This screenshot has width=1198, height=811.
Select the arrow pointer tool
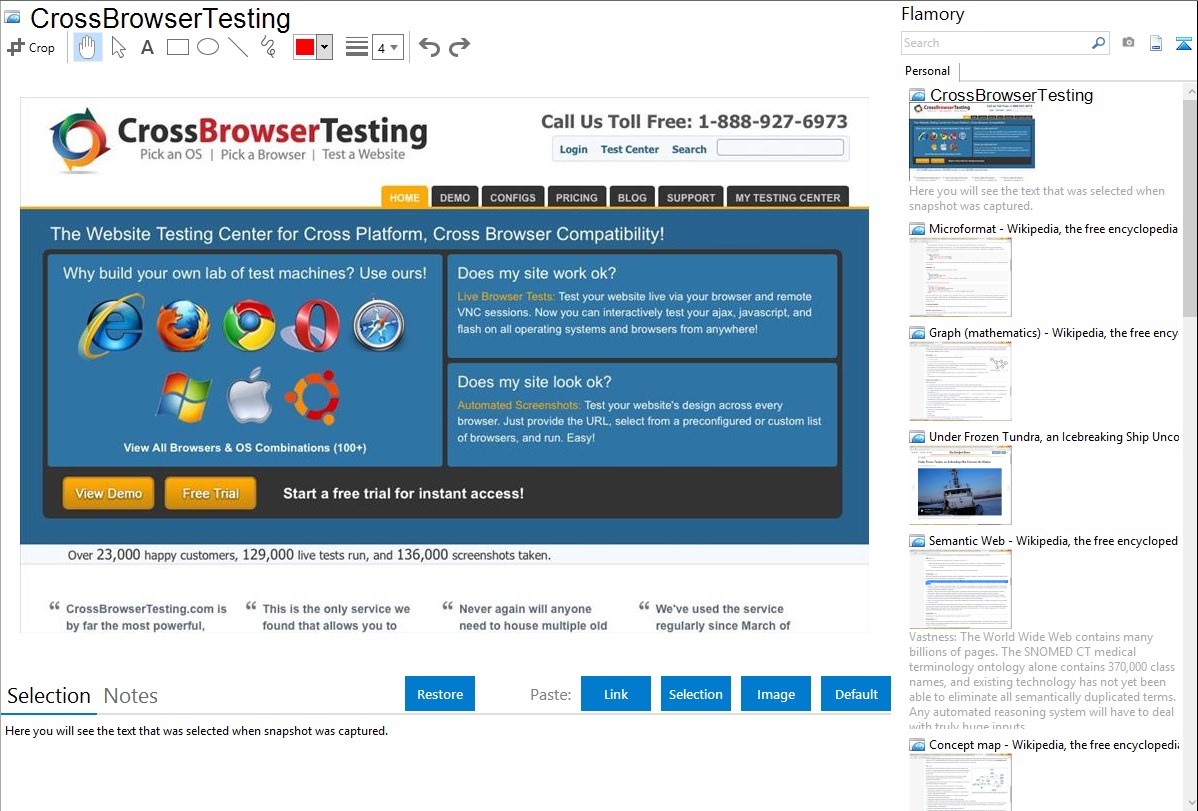(x=118, y=47)
